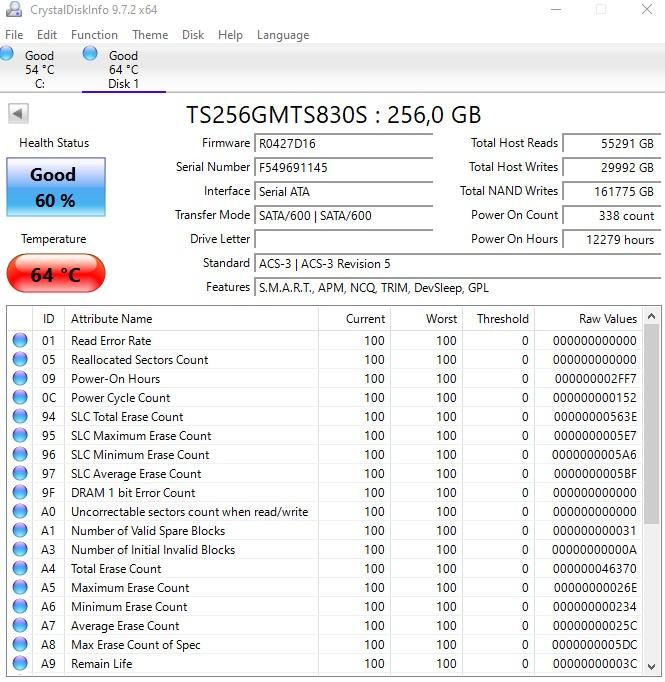Open the File menu

click(x=14, y=35)
